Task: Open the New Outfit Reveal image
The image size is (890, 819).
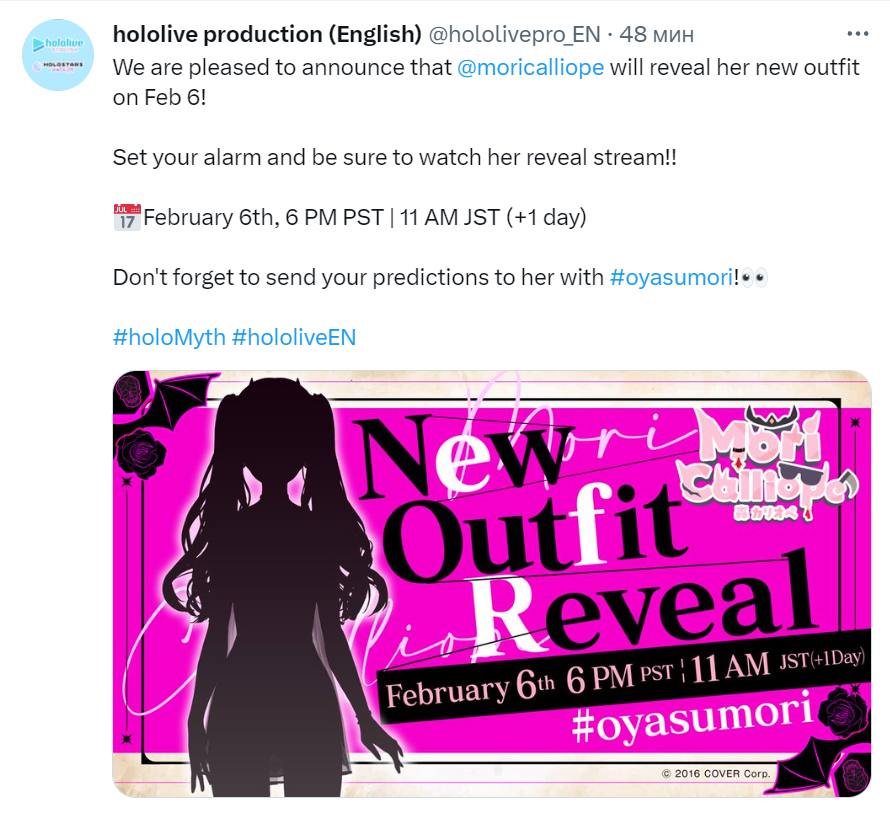Action: point(492,583)
